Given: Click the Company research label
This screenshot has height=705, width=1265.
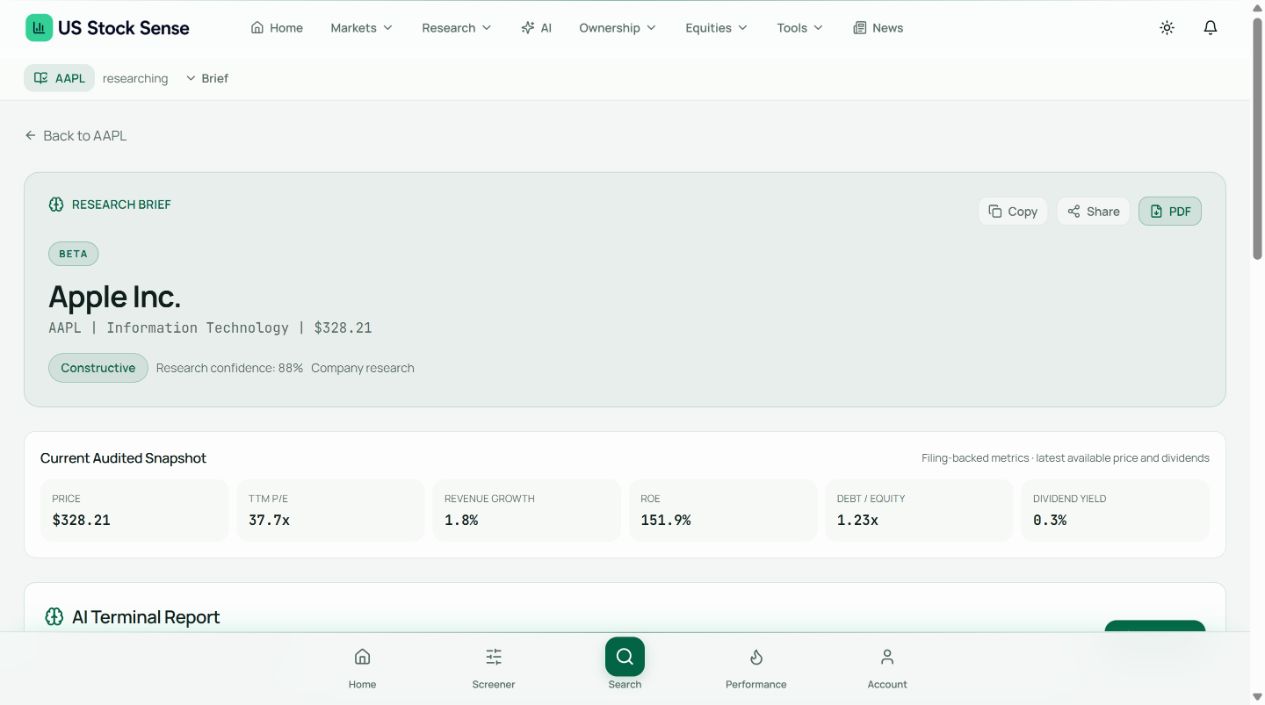Looking at the screenshot, I should click(362, 368).
